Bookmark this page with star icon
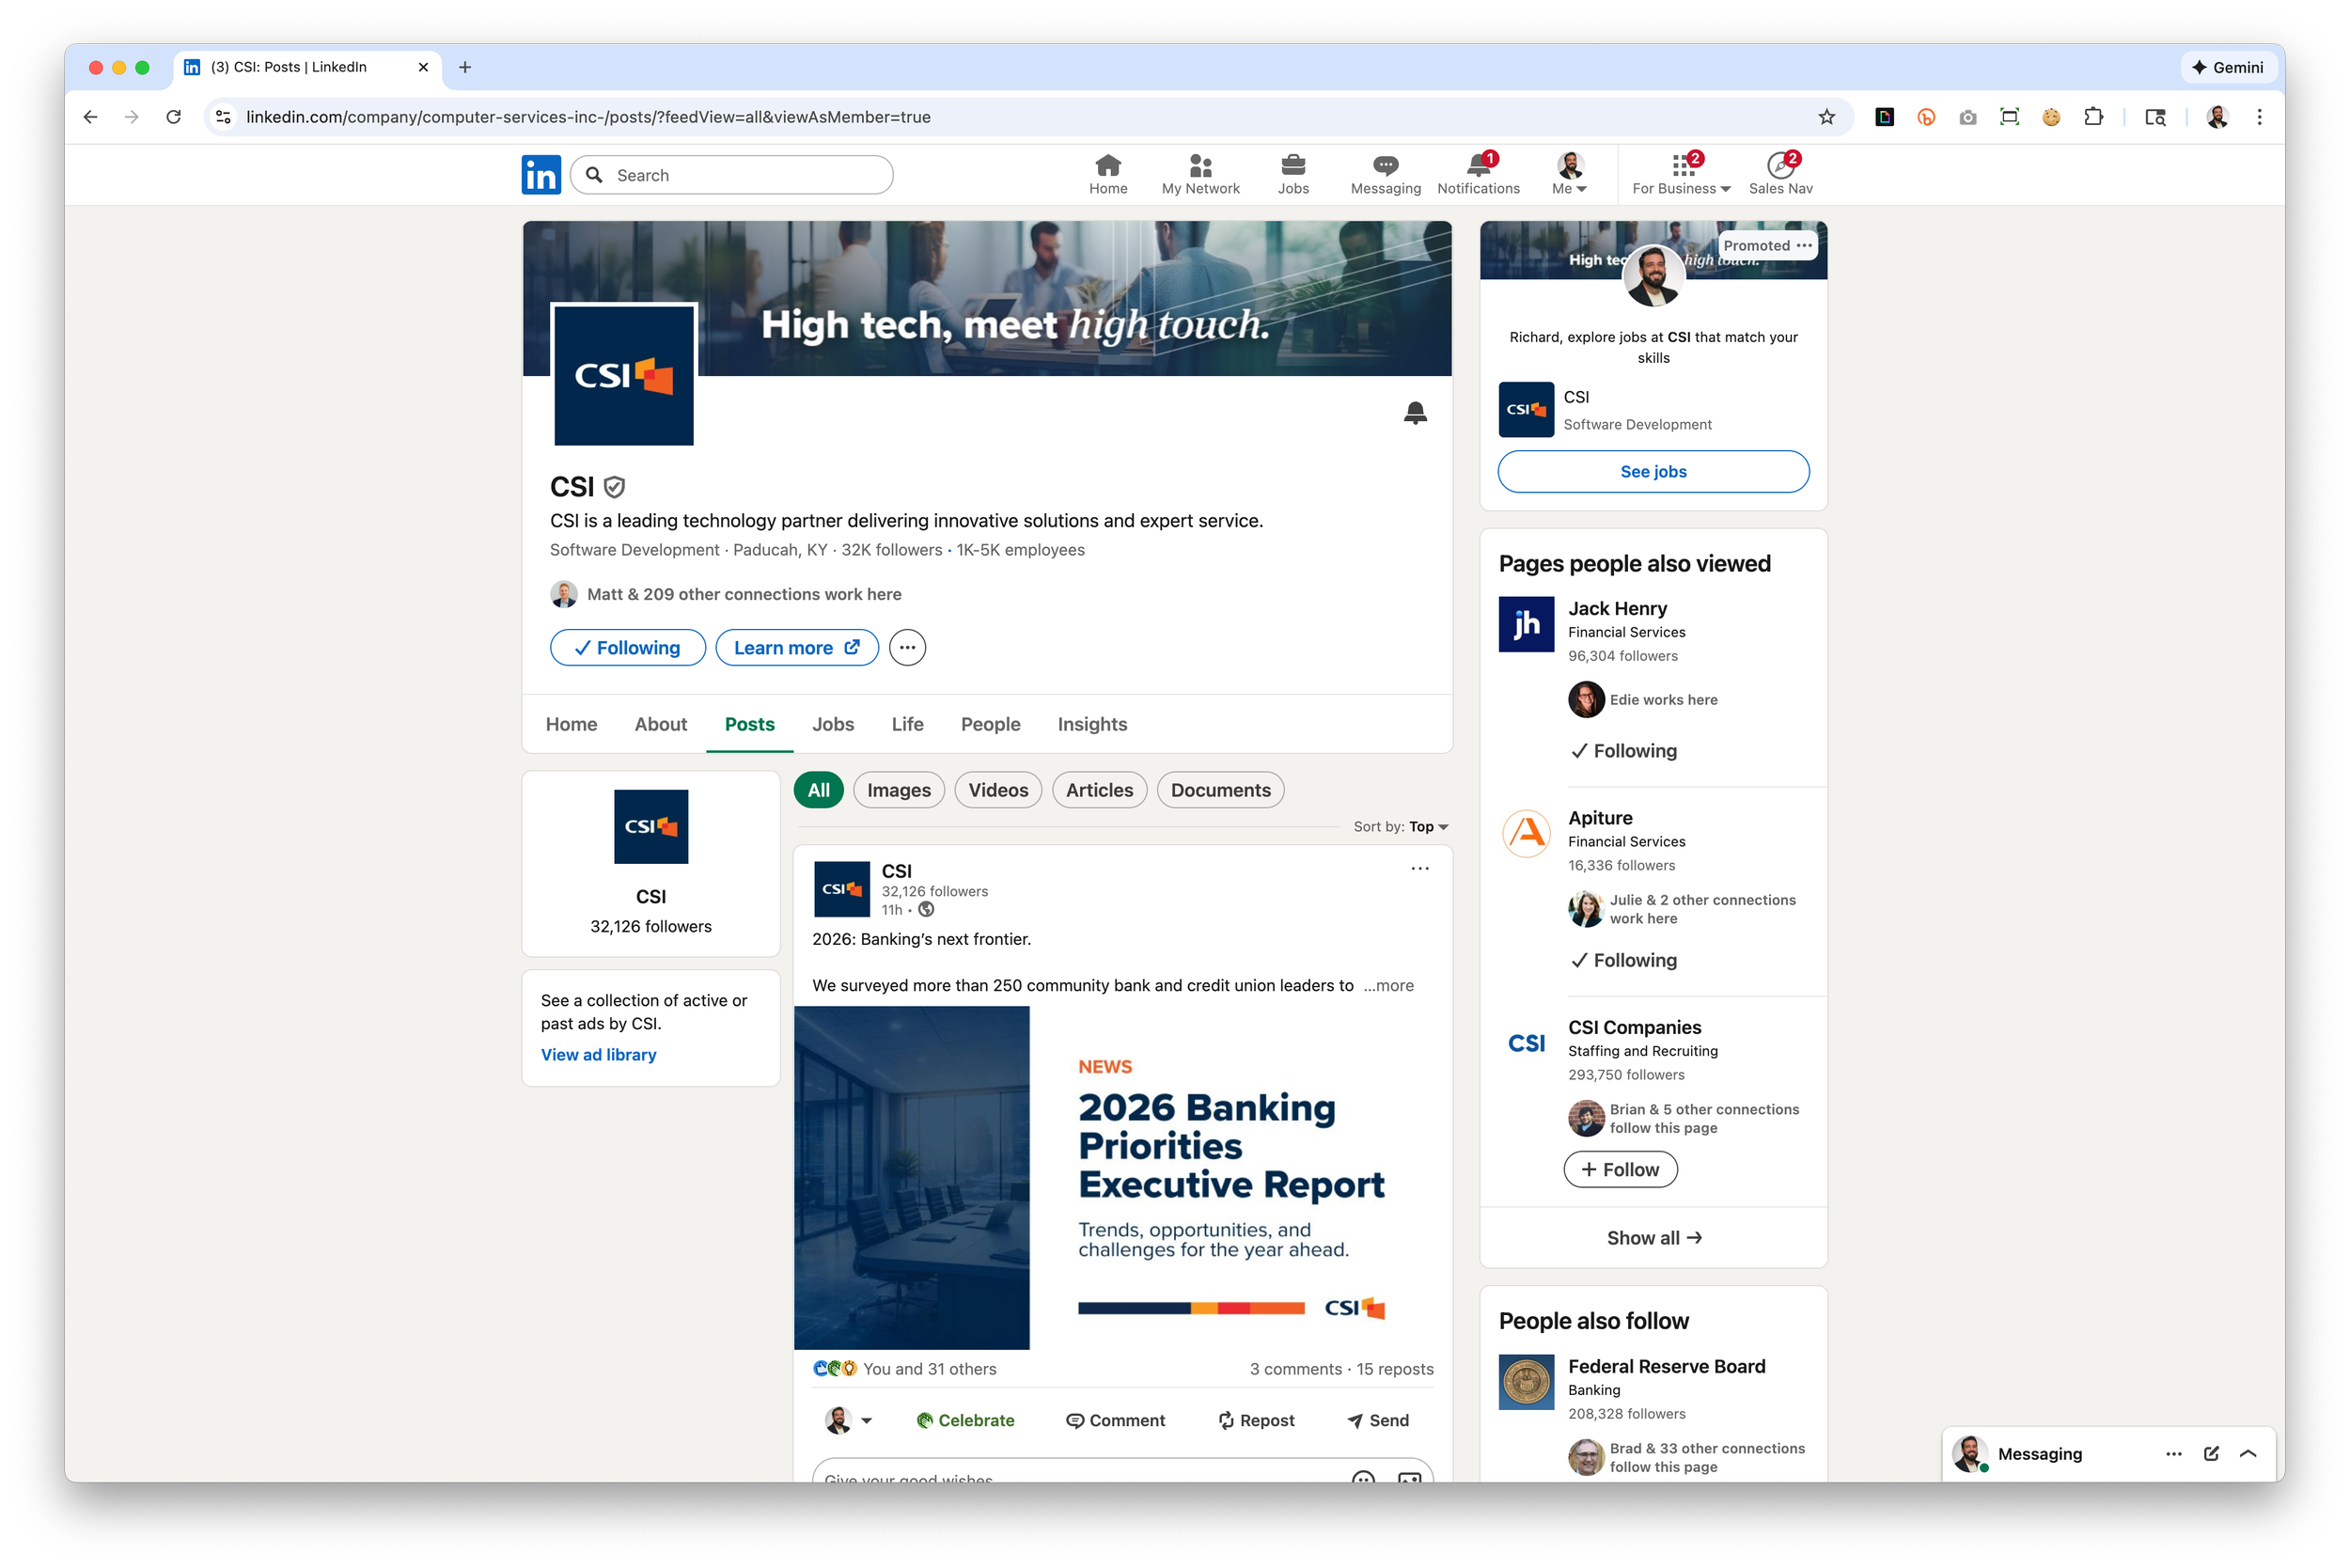The image size is (2350, 1568). (x=1827, y=117)
